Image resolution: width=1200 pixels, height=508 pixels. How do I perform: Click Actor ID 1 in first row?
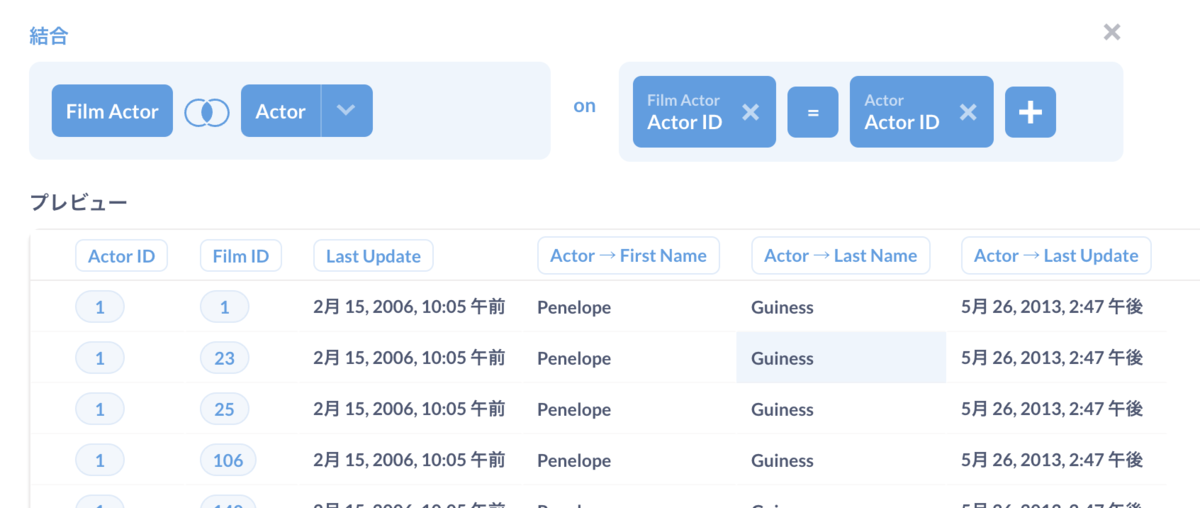pyautogui.click(x=100, y=307)
